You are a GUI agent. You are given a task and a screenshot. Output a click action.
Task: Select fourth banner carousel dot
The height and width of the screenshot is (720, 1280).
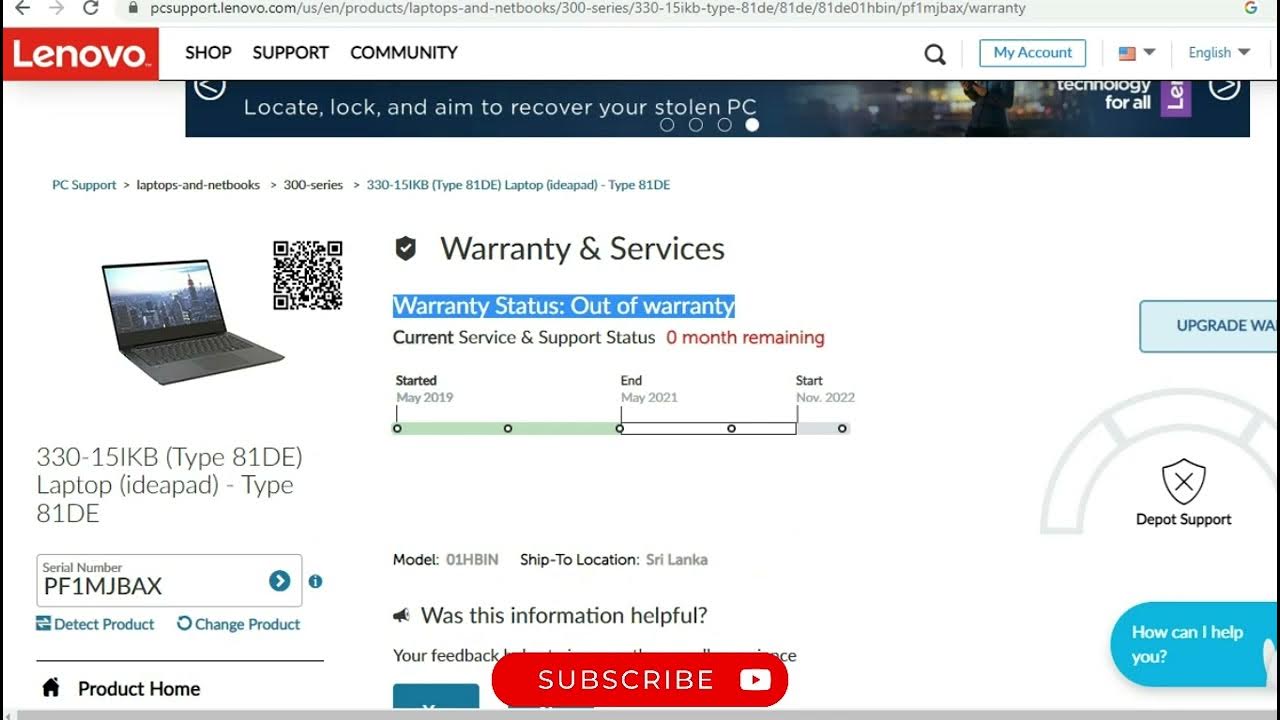(752, 125)
